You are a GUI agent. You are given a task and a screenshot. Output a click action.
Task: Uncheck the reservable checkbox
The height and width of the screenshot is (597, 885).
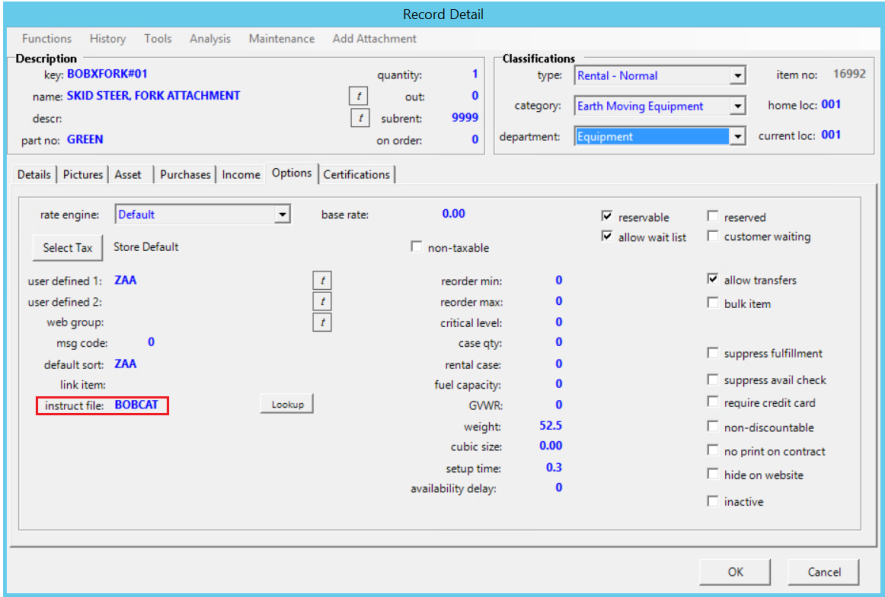coord(607,217)
